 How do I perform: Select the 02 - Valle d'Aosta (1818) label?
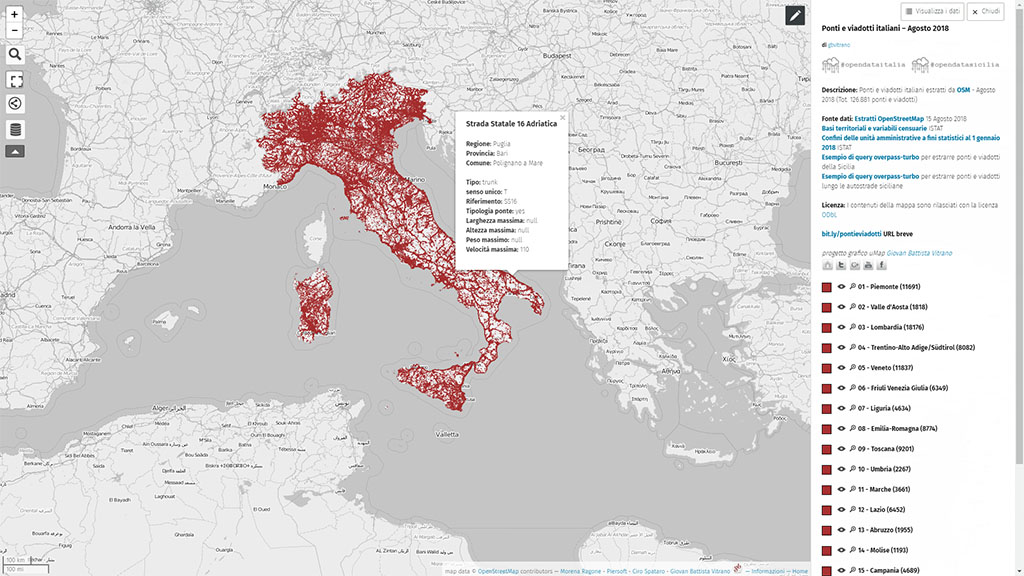[893, 307]
